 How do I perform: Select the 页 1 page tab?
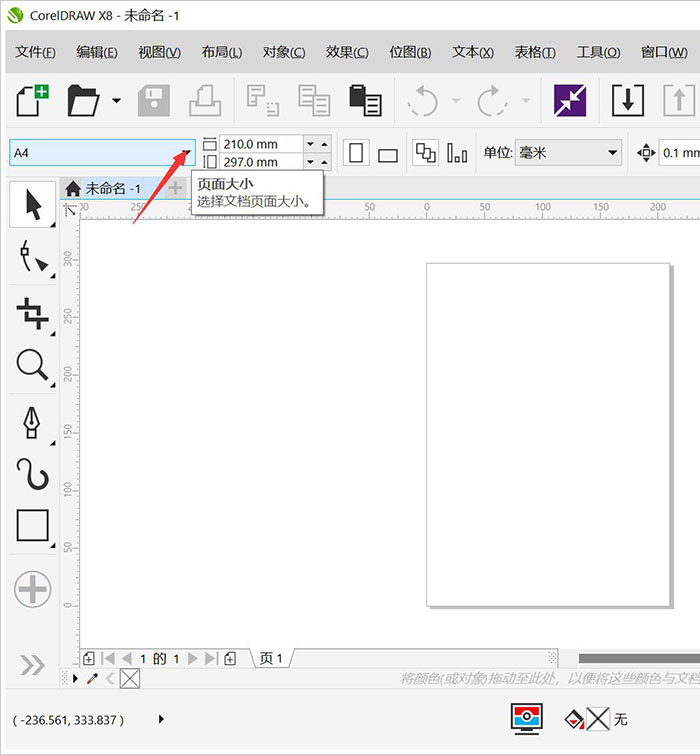271,658
